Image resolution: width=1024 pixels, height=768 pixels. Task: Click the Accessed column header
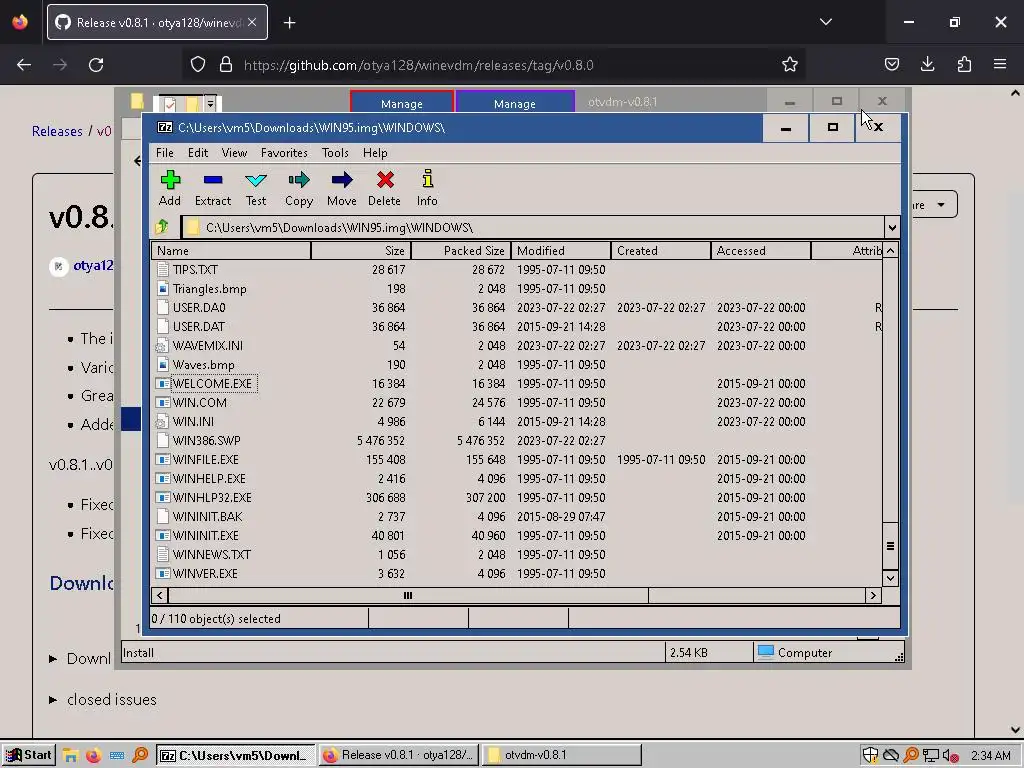[x=761, y=251]
